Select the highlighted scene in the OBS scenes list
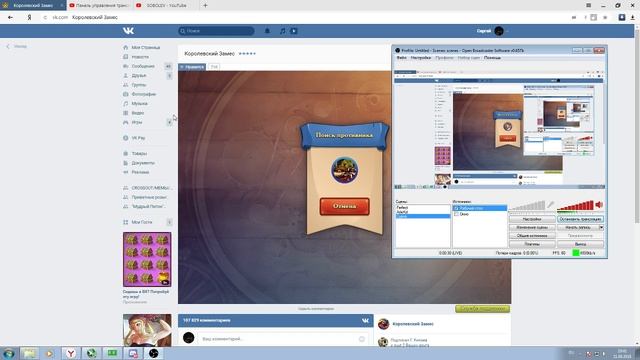640x360 pixels. click(423, 216)
